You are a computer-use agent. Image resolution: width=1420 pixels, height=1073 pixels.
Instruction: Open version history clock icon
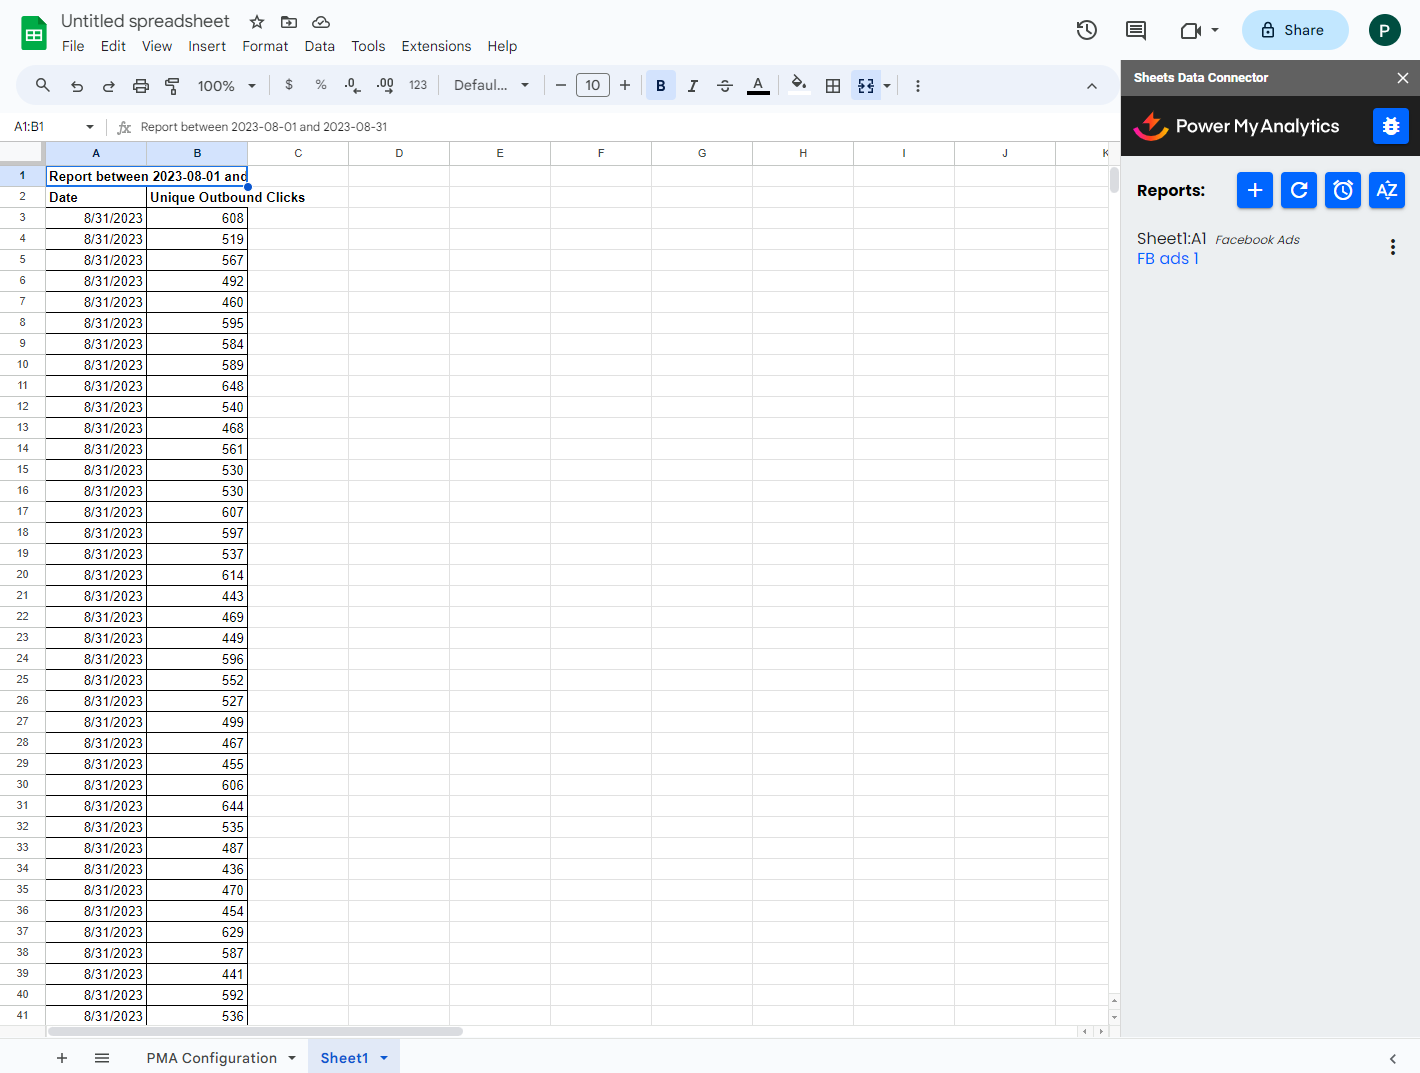point(1086,30)
